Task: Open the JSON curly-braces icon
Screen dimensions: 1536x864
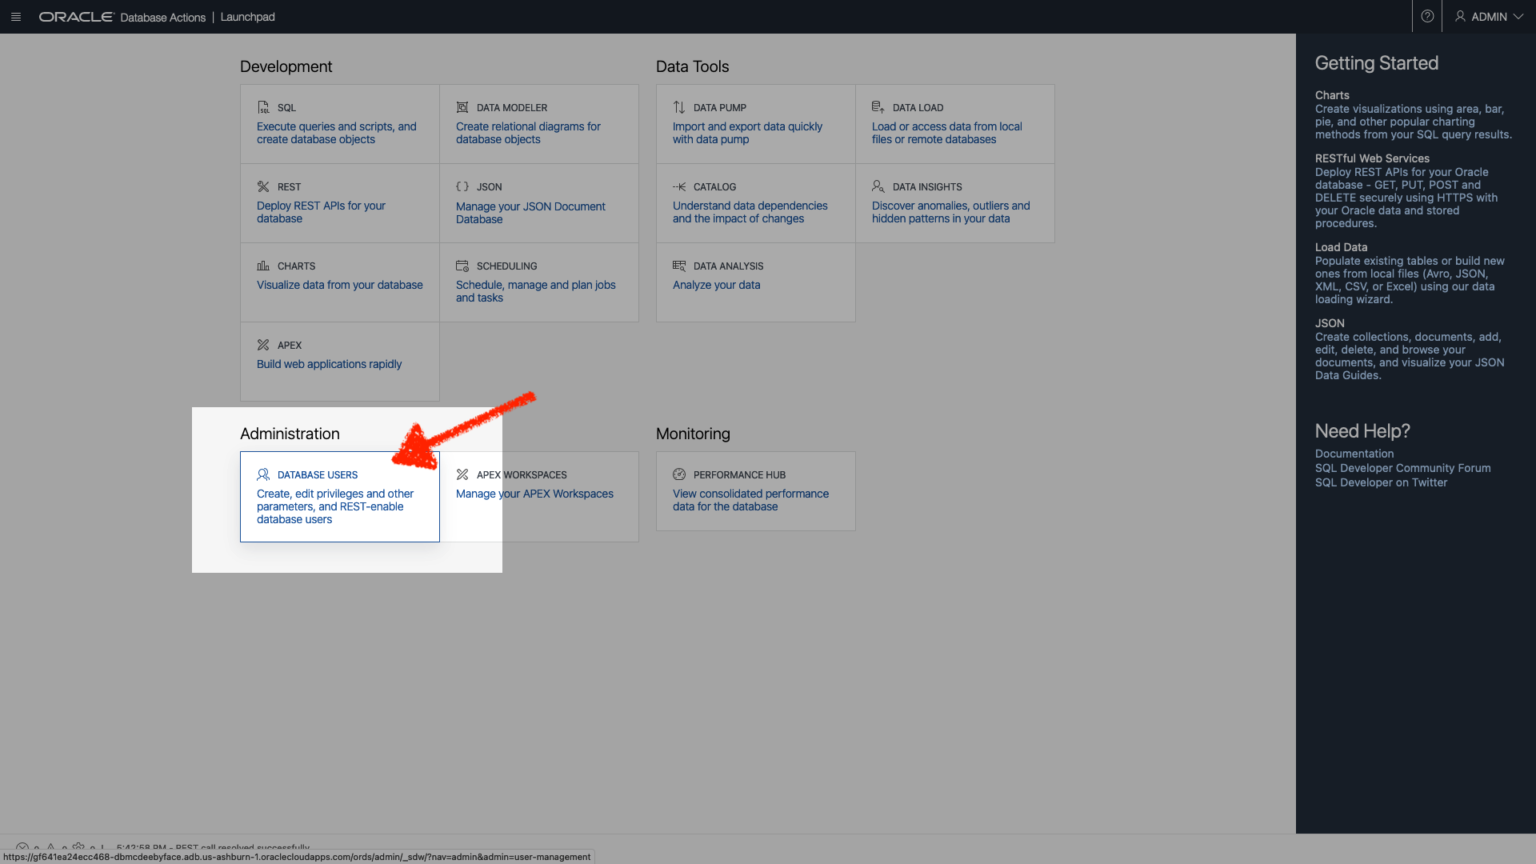Action: pos(463,186)
